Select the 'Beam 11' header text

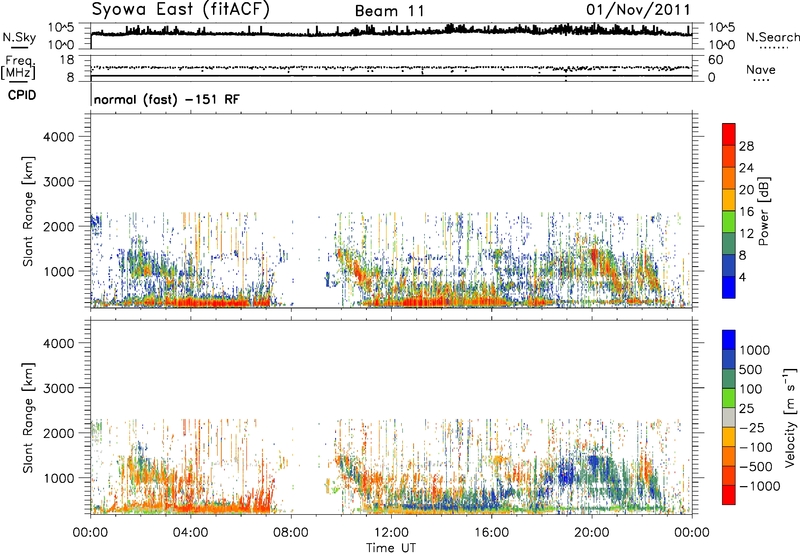click(389, 11)
